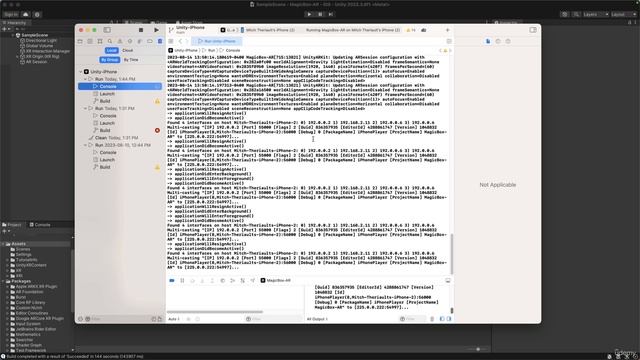Image resolution: width=640 pixels, height=360 pixels.
Task: Open the related items grid menu
Action: click(x=171, y=41)
